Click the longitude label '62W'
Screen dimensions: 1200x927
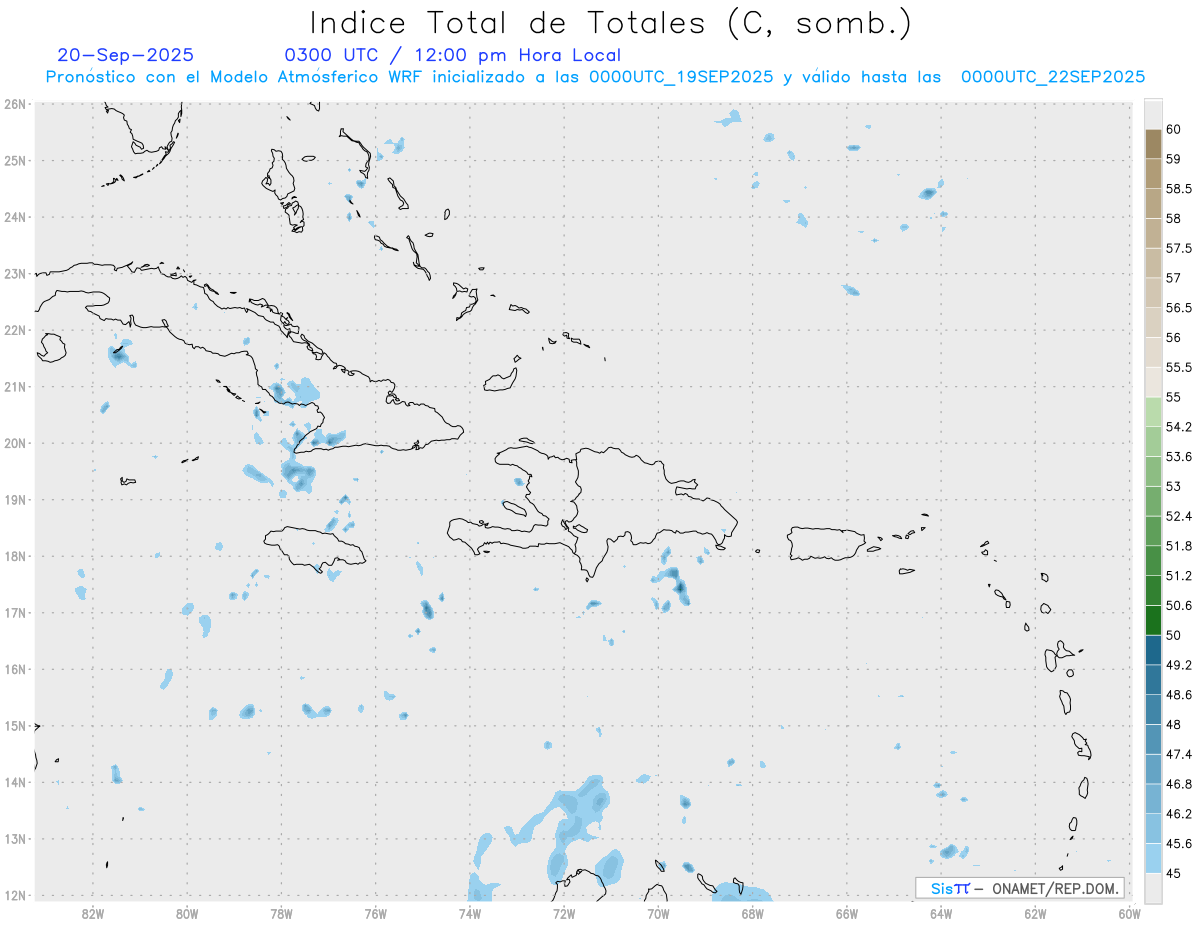point(1036,913)
